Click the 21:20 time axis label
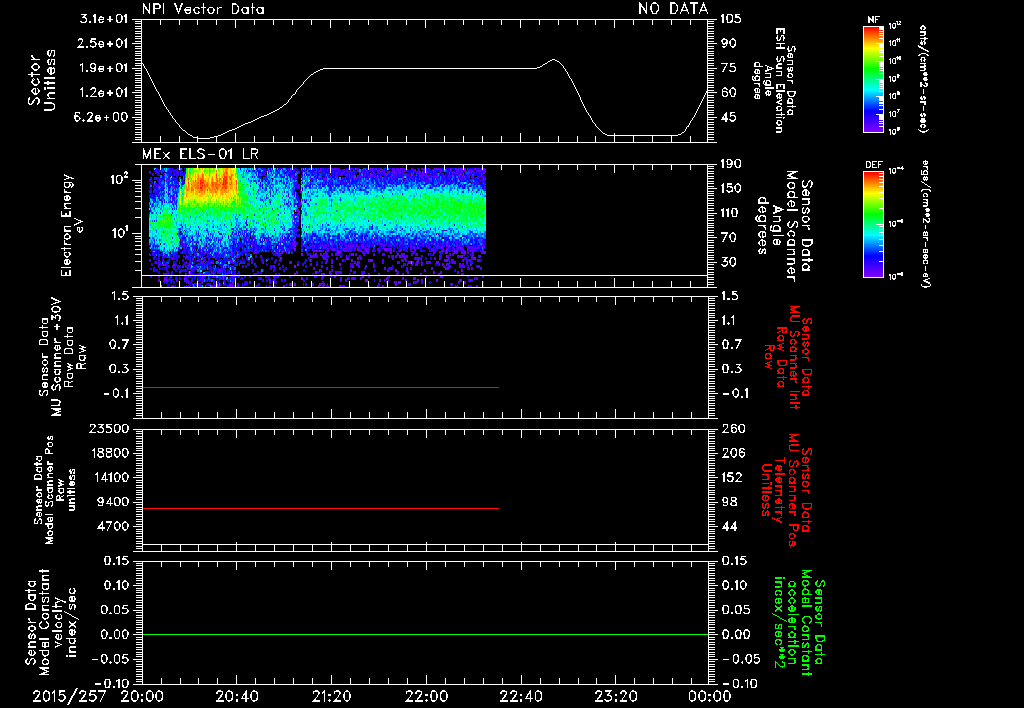 tap(331, 696)
